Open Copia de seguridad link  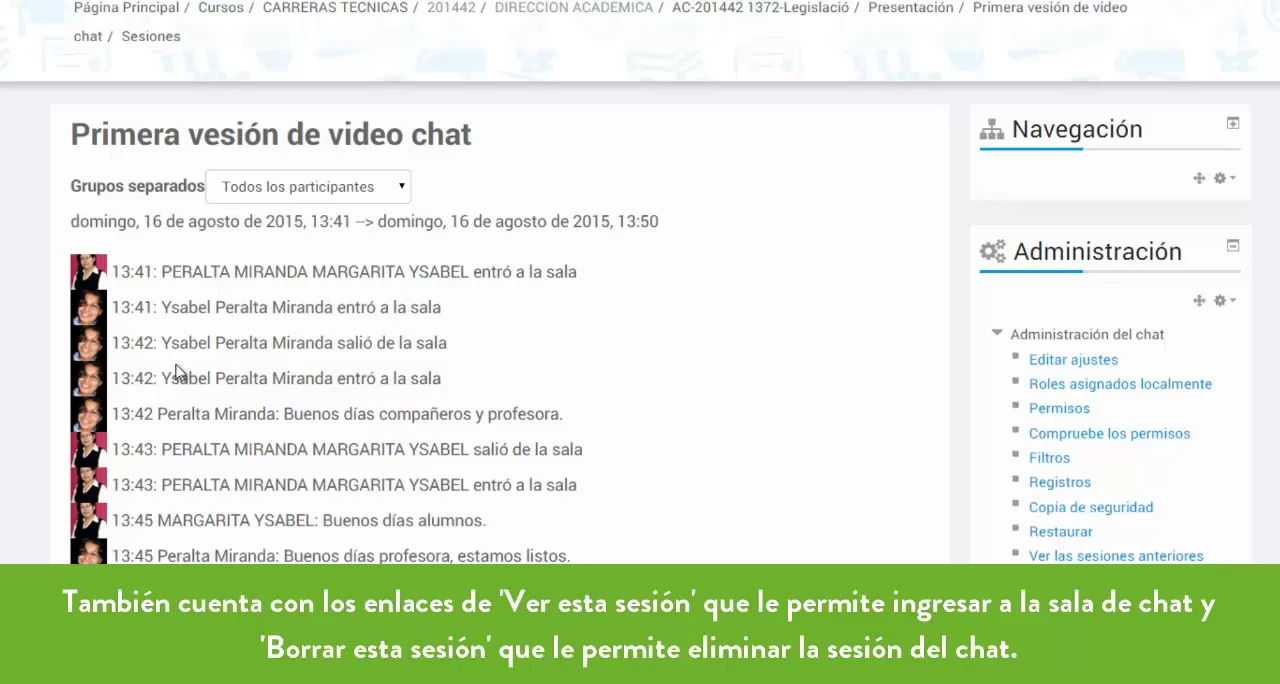click(1091, 507)
